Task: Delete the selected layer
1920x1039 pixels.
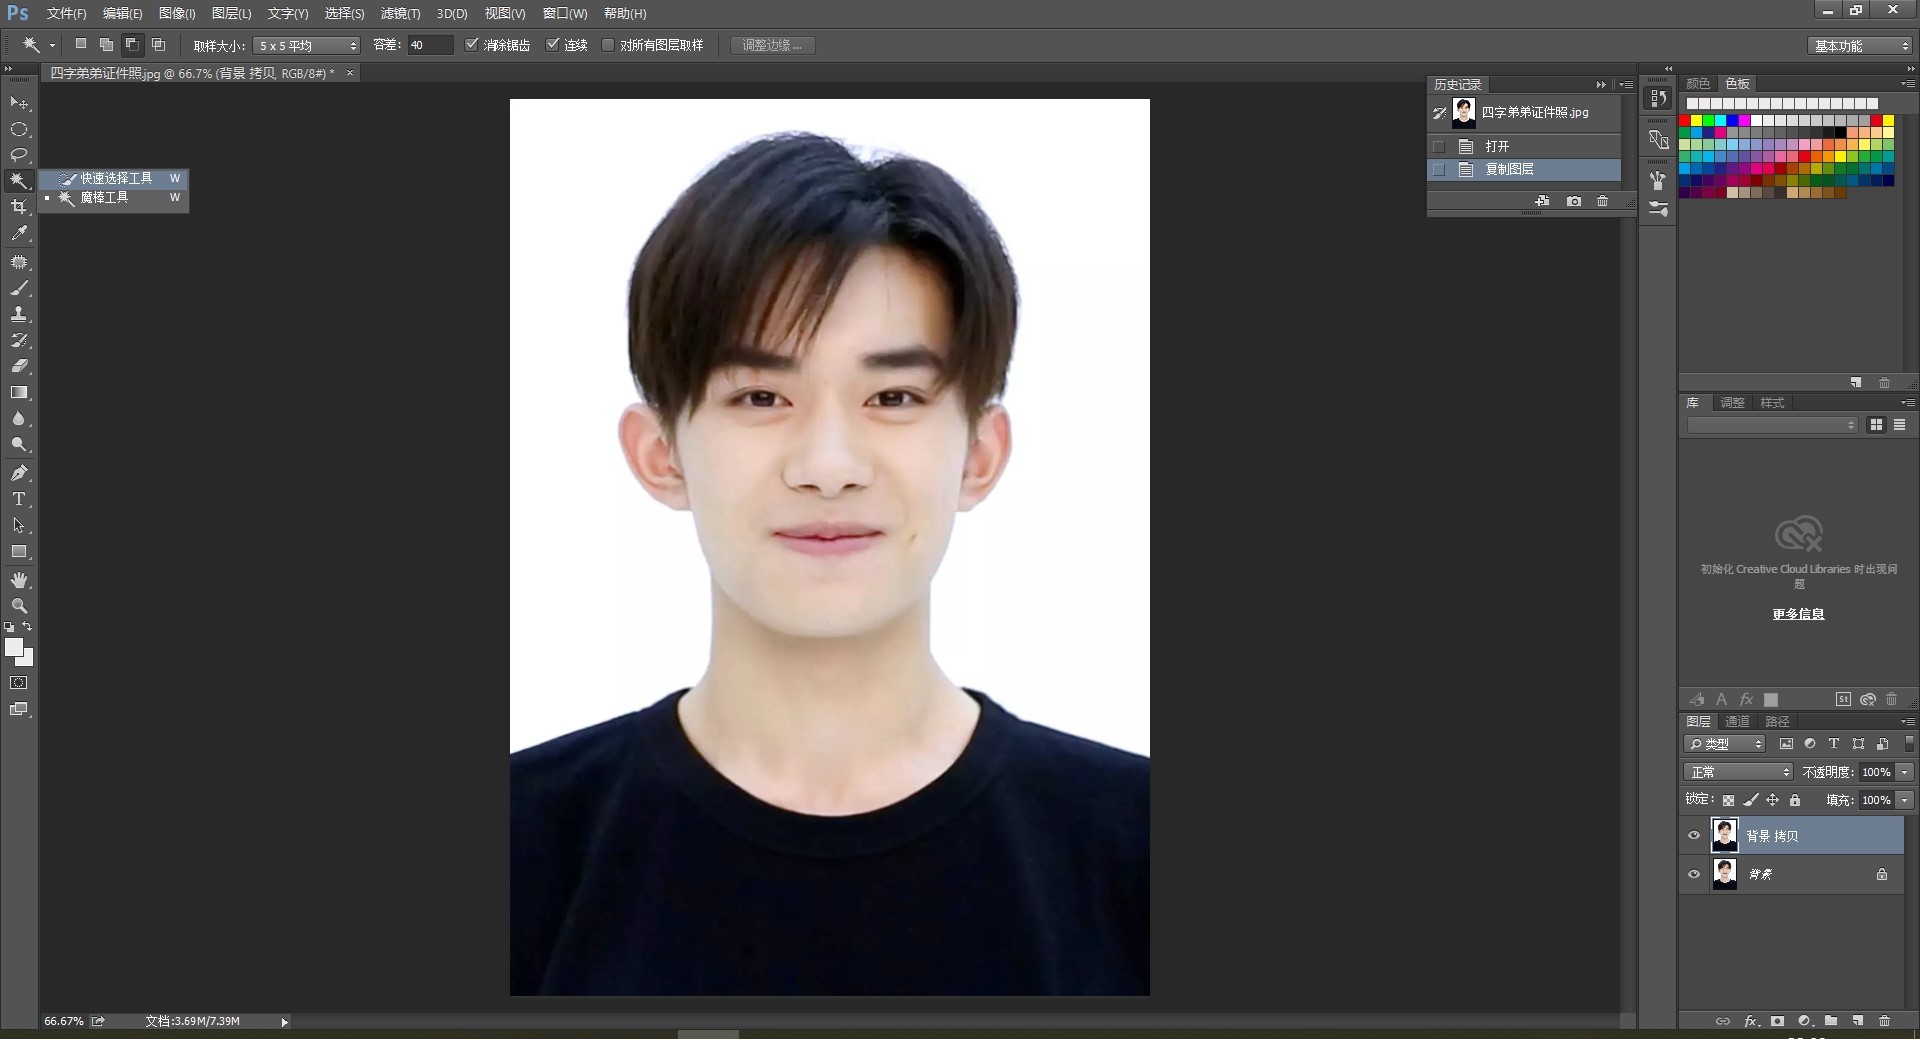Action: [1884, 1021]
